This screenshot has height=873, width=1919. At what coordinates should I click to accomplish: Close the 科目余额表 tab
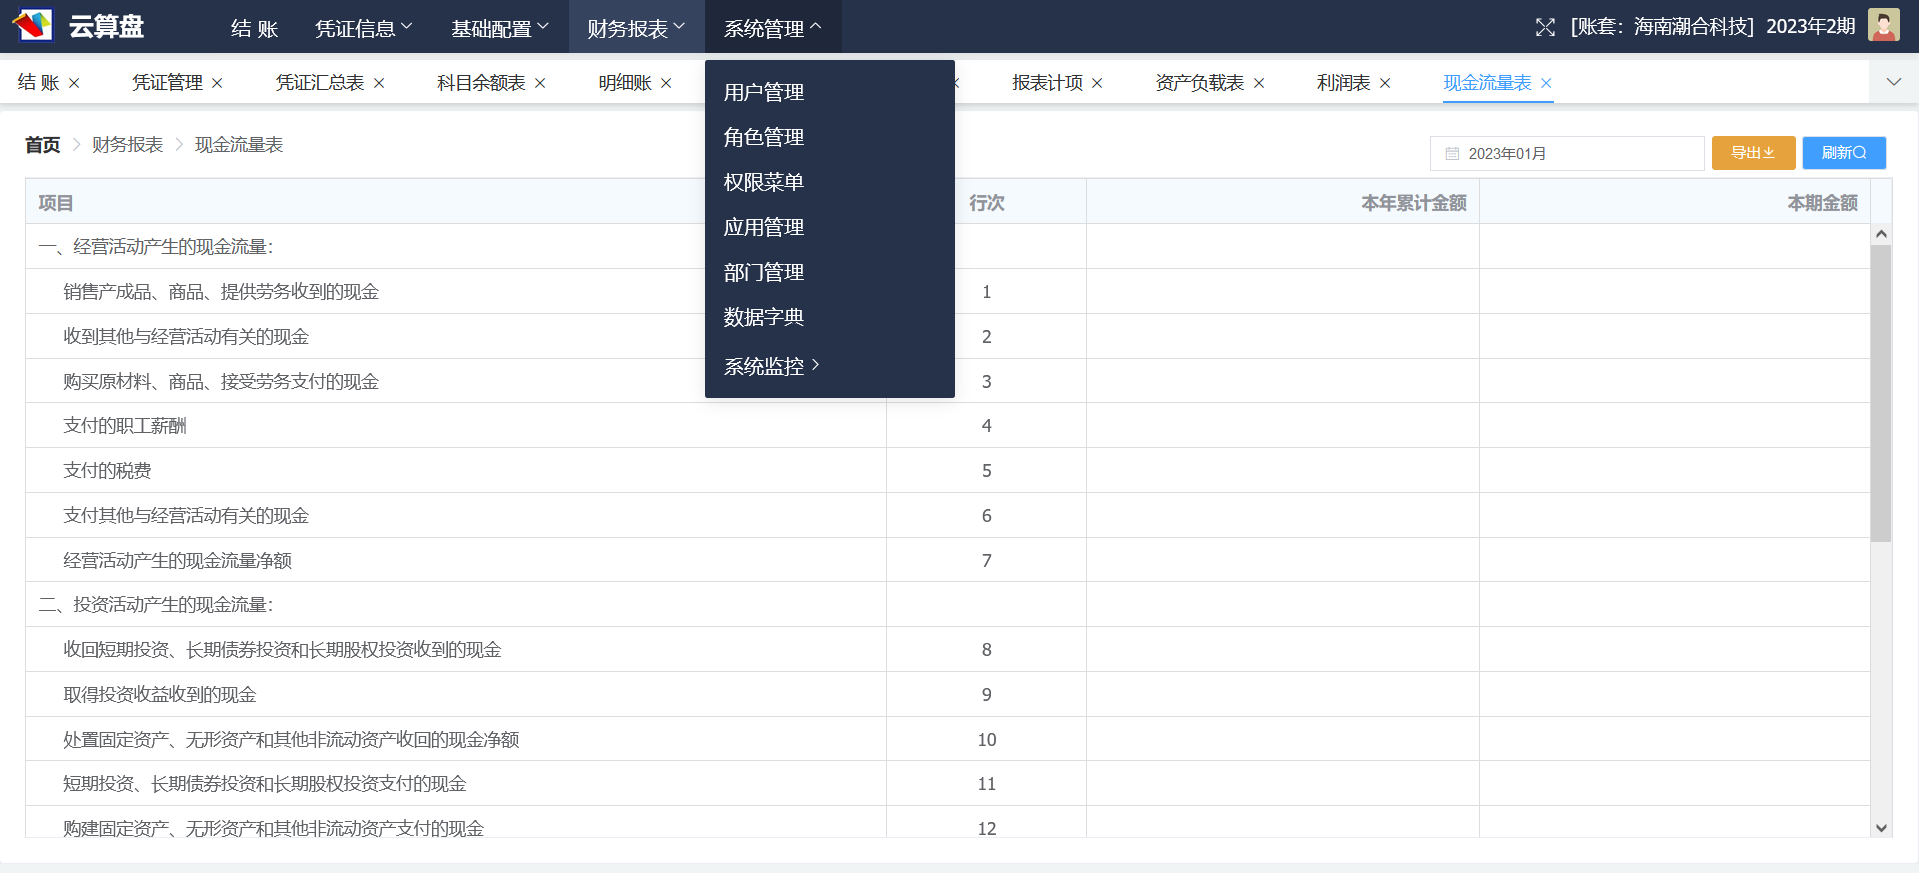[x=540, y=83]
